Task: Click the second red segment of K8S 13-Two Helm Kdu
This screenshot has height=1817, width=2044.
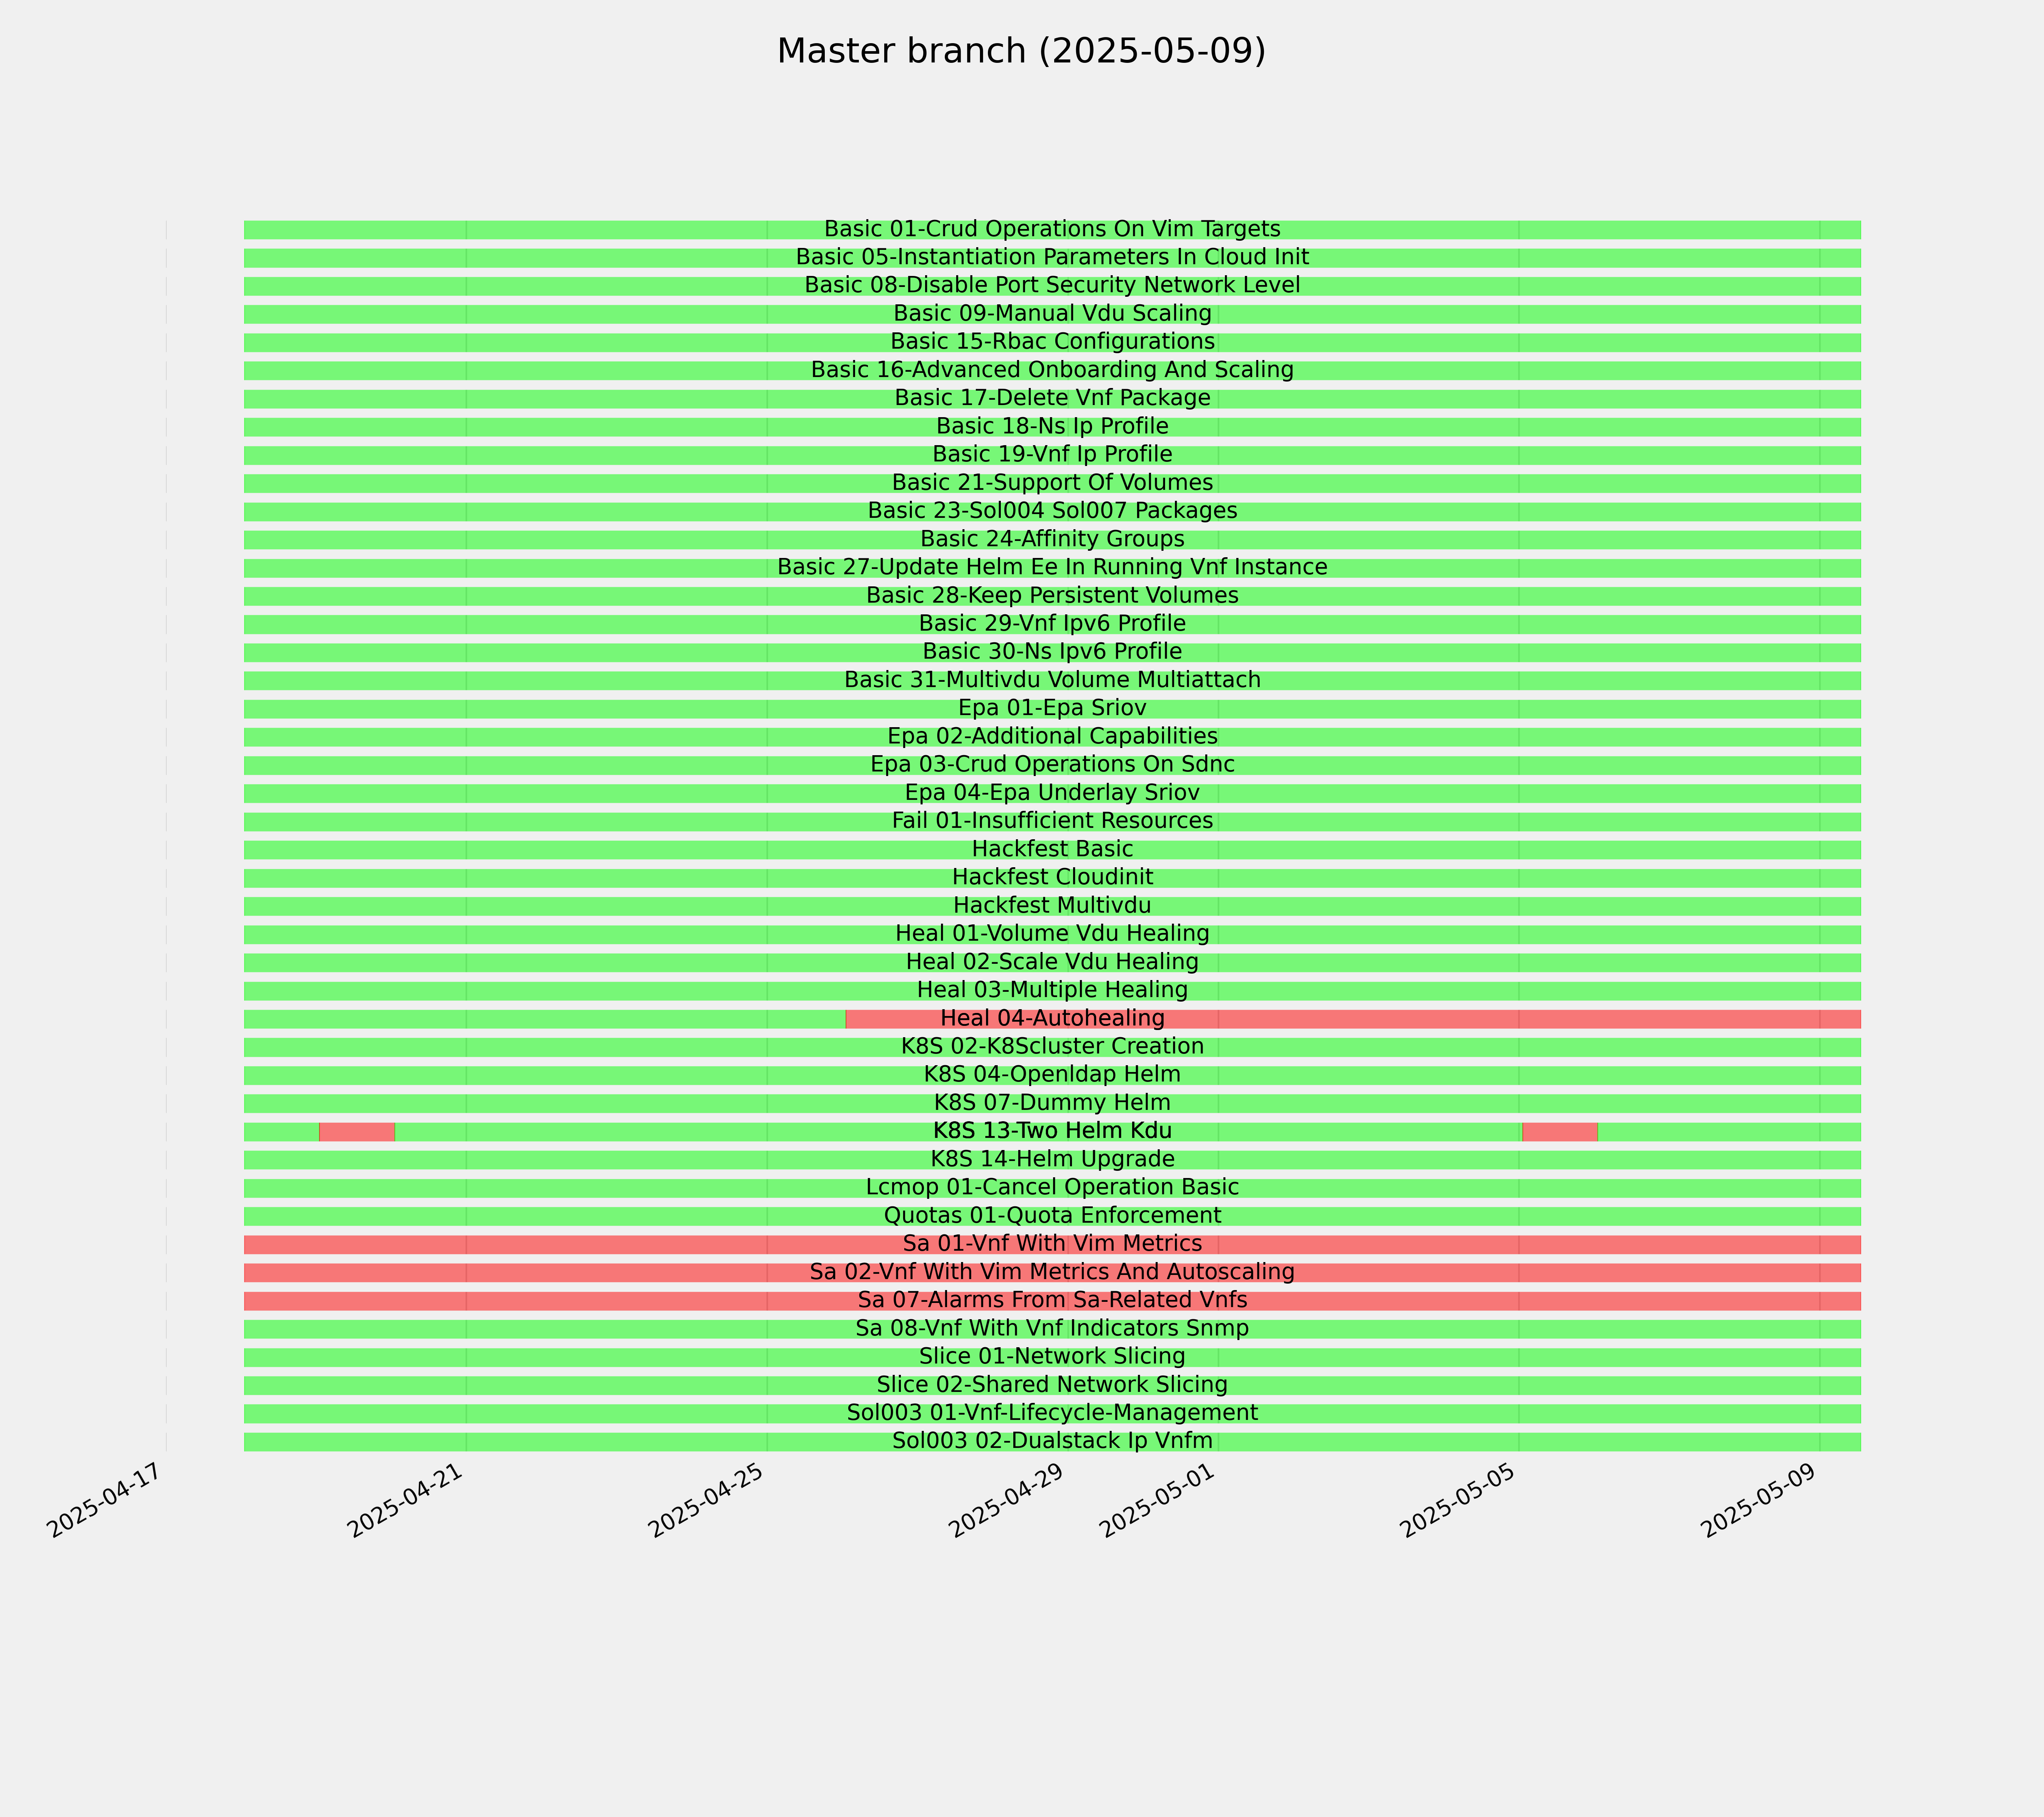Action: click(1560, 1132)
